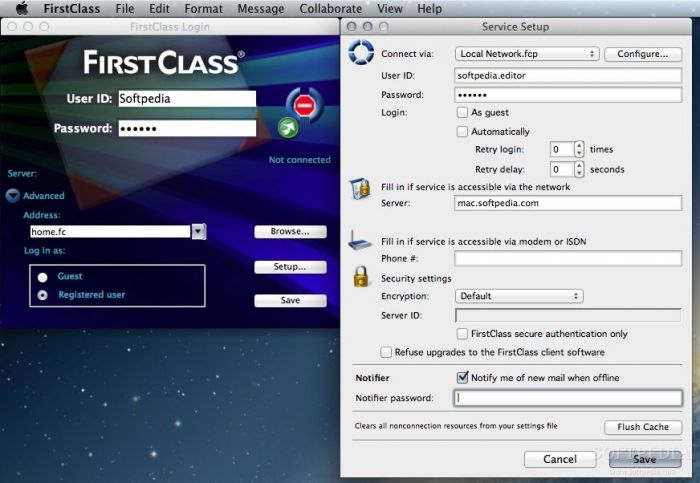
Task: Click Save in Service Setup dialog
Action: point(645,459)
